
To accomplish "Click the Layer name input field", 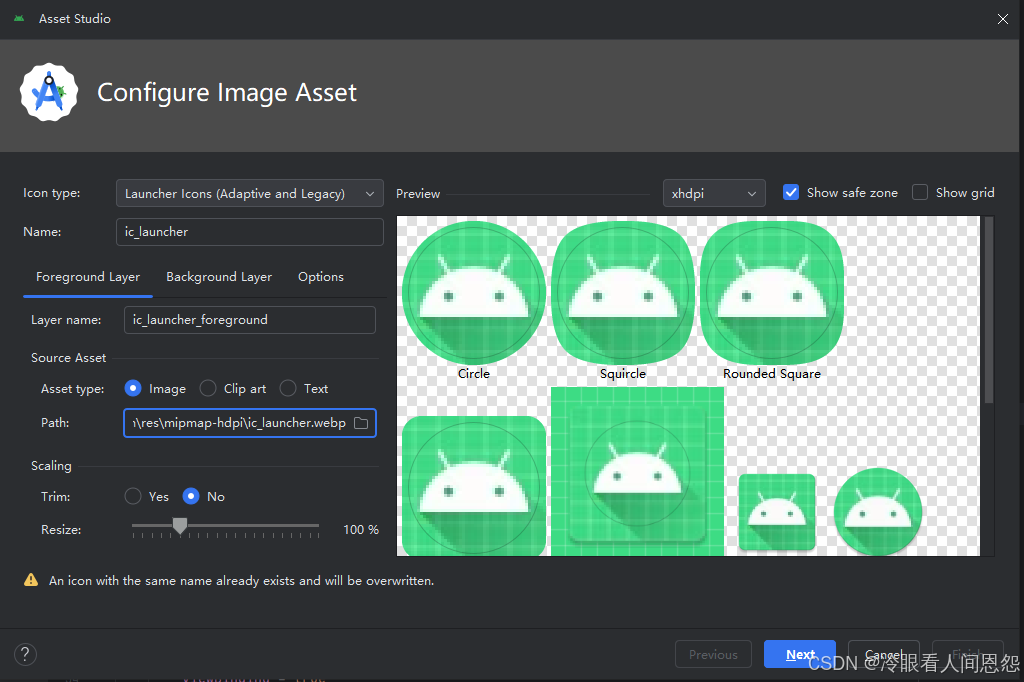I will [249, 320].
